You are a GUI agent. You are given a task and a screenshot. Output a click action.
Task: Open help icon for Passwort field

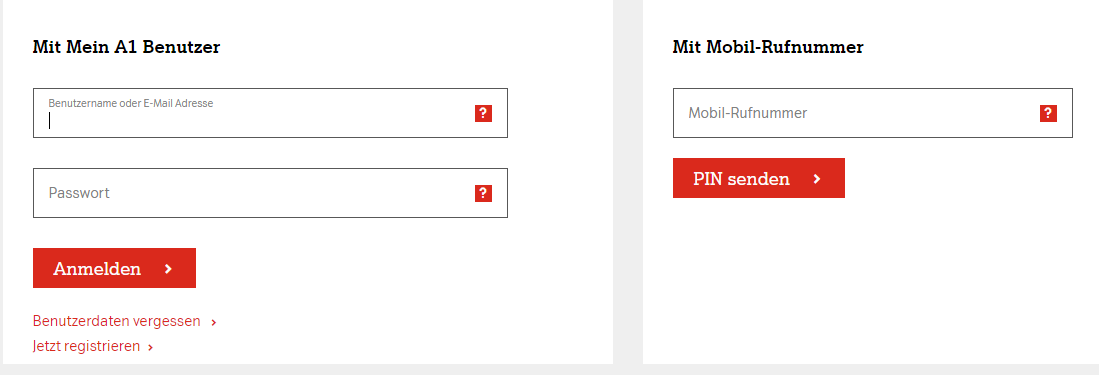pos(483,193)
